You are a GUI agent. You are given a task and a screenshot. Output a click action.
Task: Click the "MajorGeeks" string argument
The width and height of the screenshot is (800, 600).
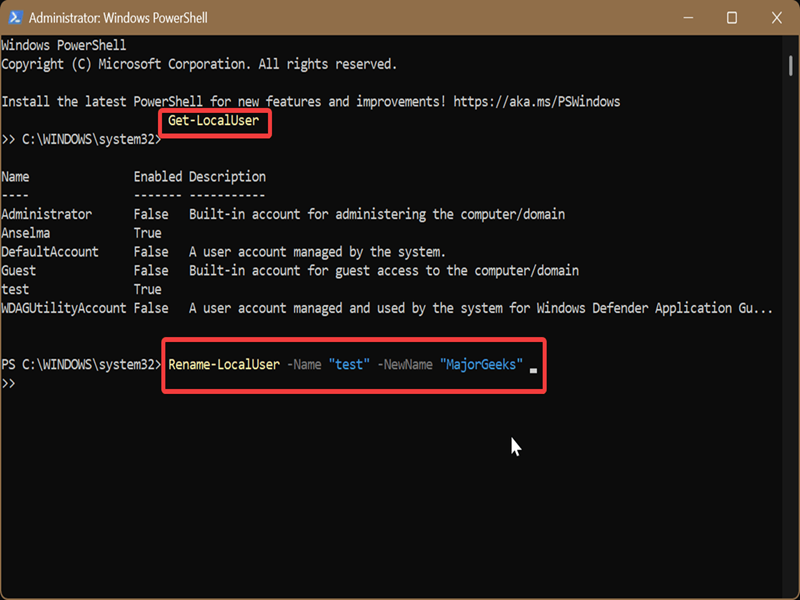click(481, 365)
